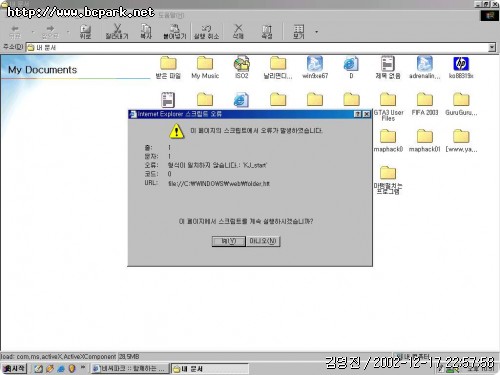This screenshot has height=375, width=500.
Task: Select the win9xe67 file icon
Action: 315,67
